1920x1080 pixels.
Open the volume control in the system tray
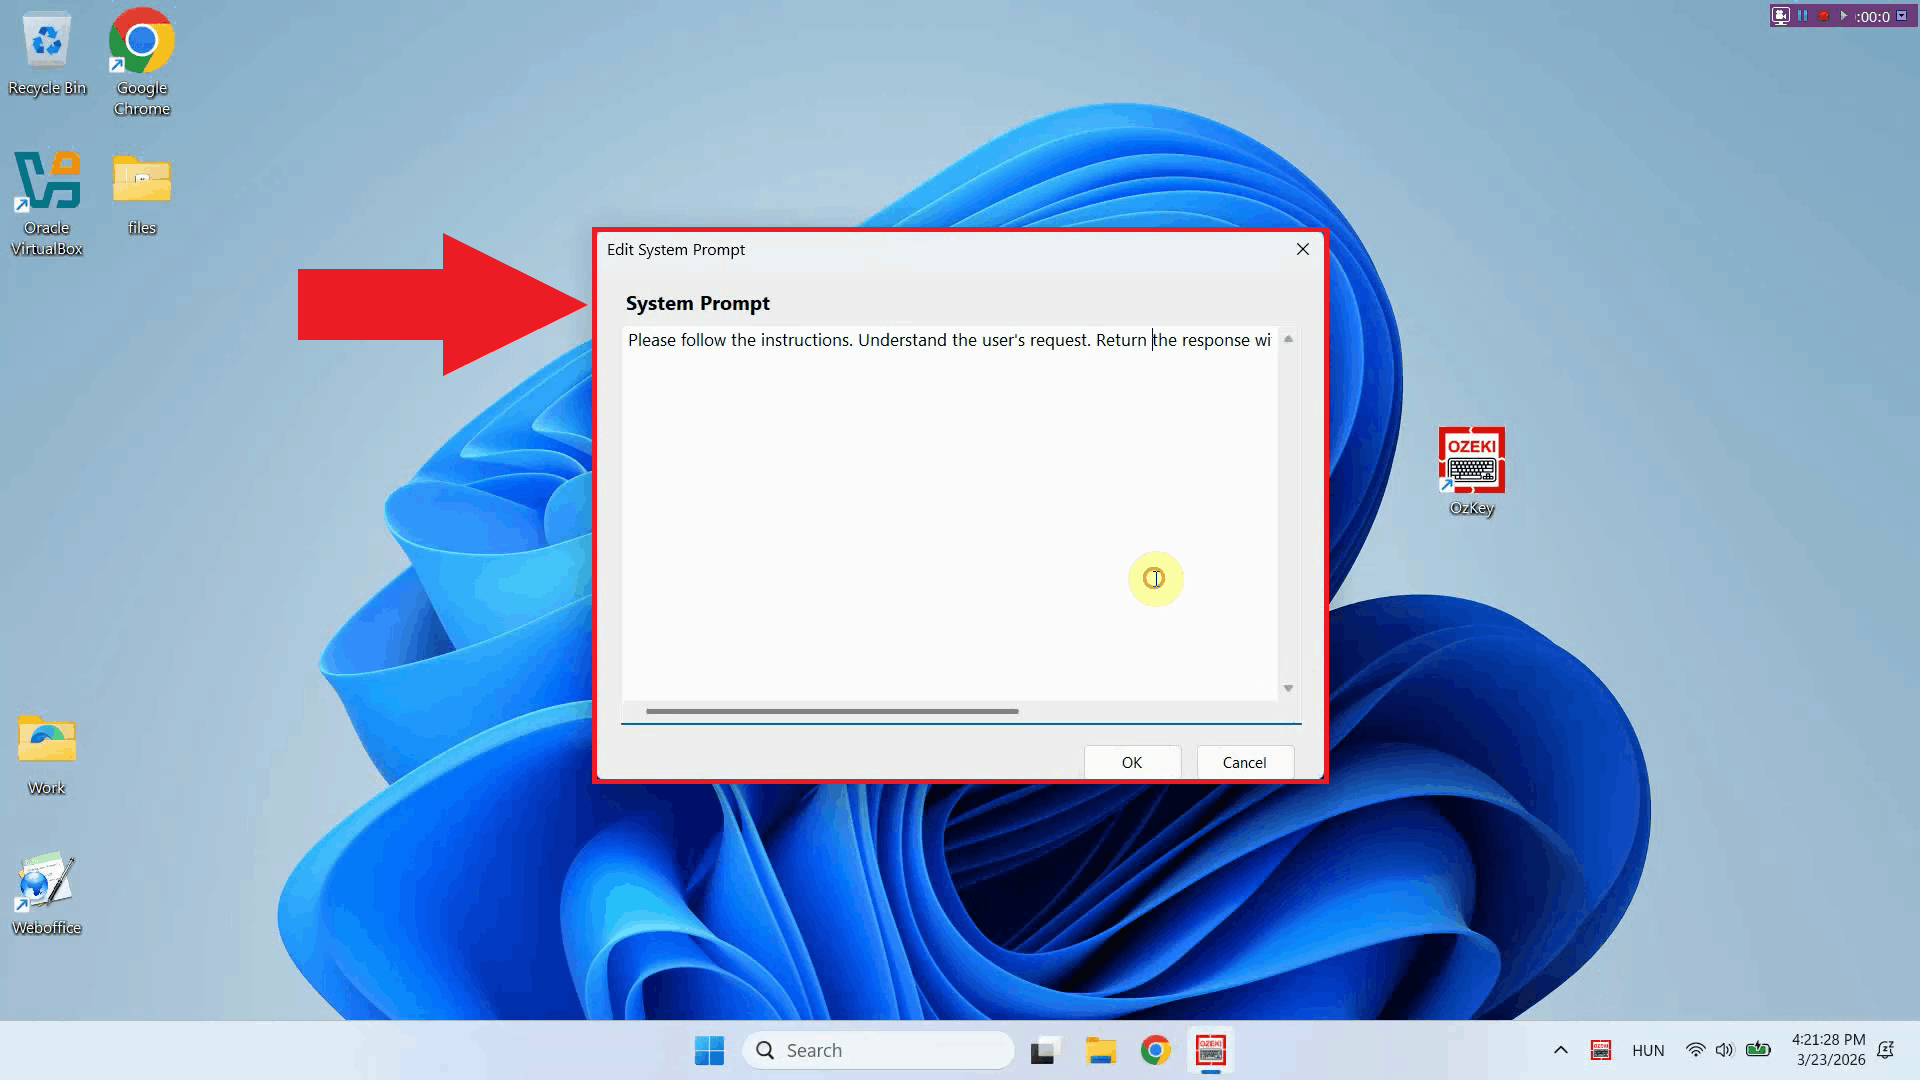tap(1725, 1050)
